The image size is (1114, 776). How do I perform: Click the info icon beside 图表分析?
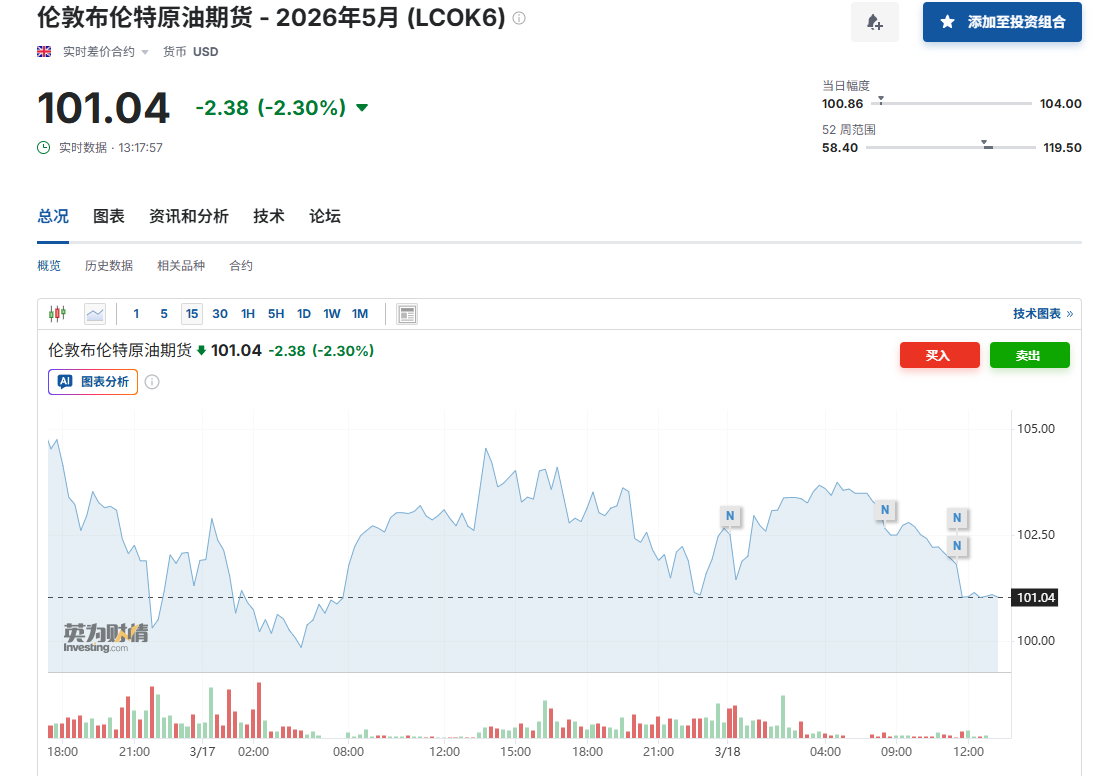[x=151, y=381]
